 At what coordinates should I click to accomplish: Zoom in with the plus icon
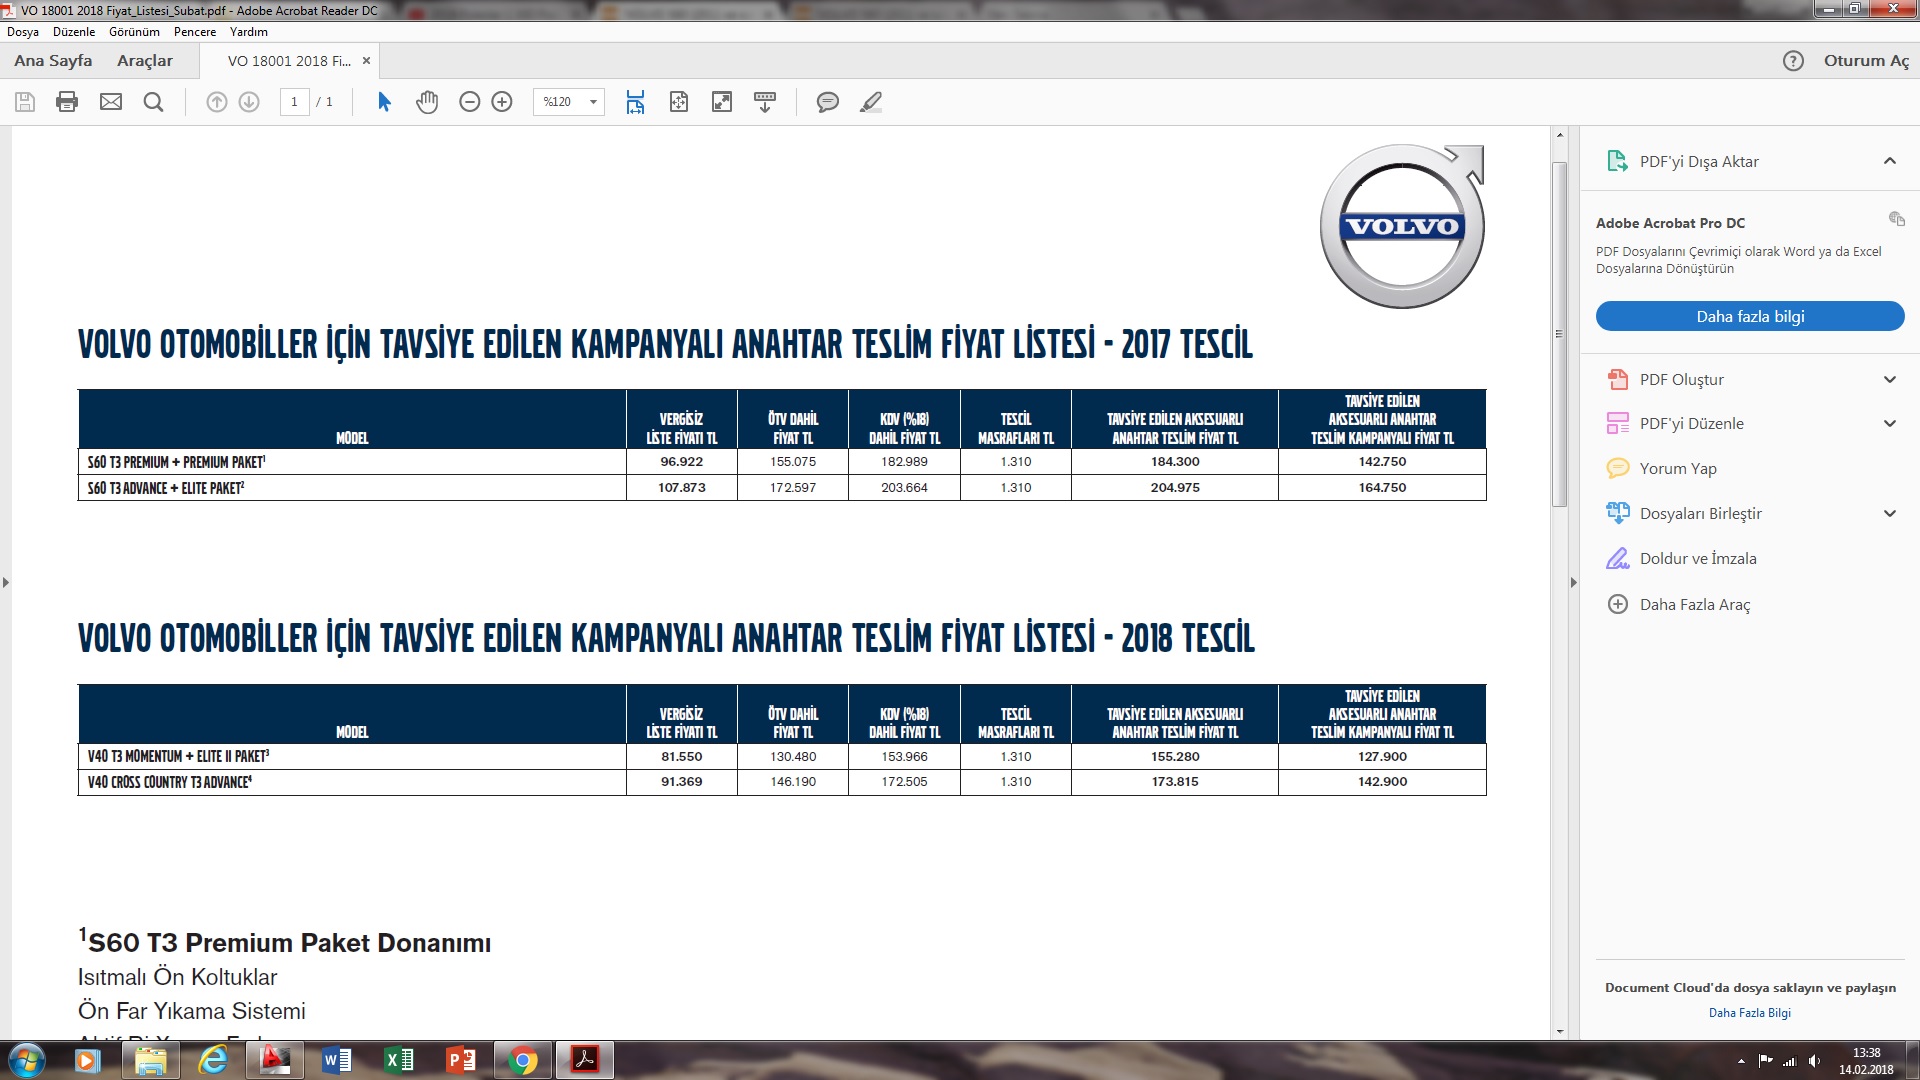tap(502, 102)
